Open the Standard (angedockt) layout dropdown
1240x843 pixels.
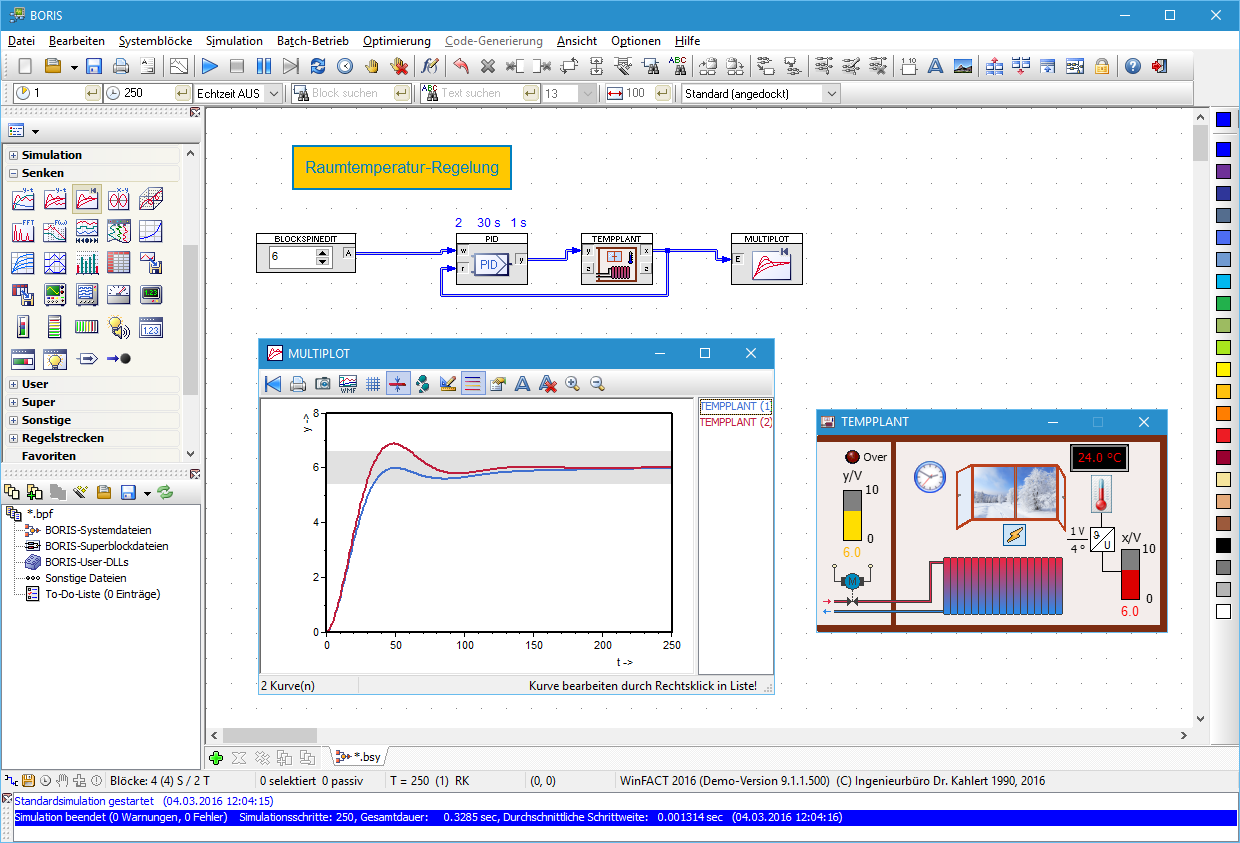760,93
